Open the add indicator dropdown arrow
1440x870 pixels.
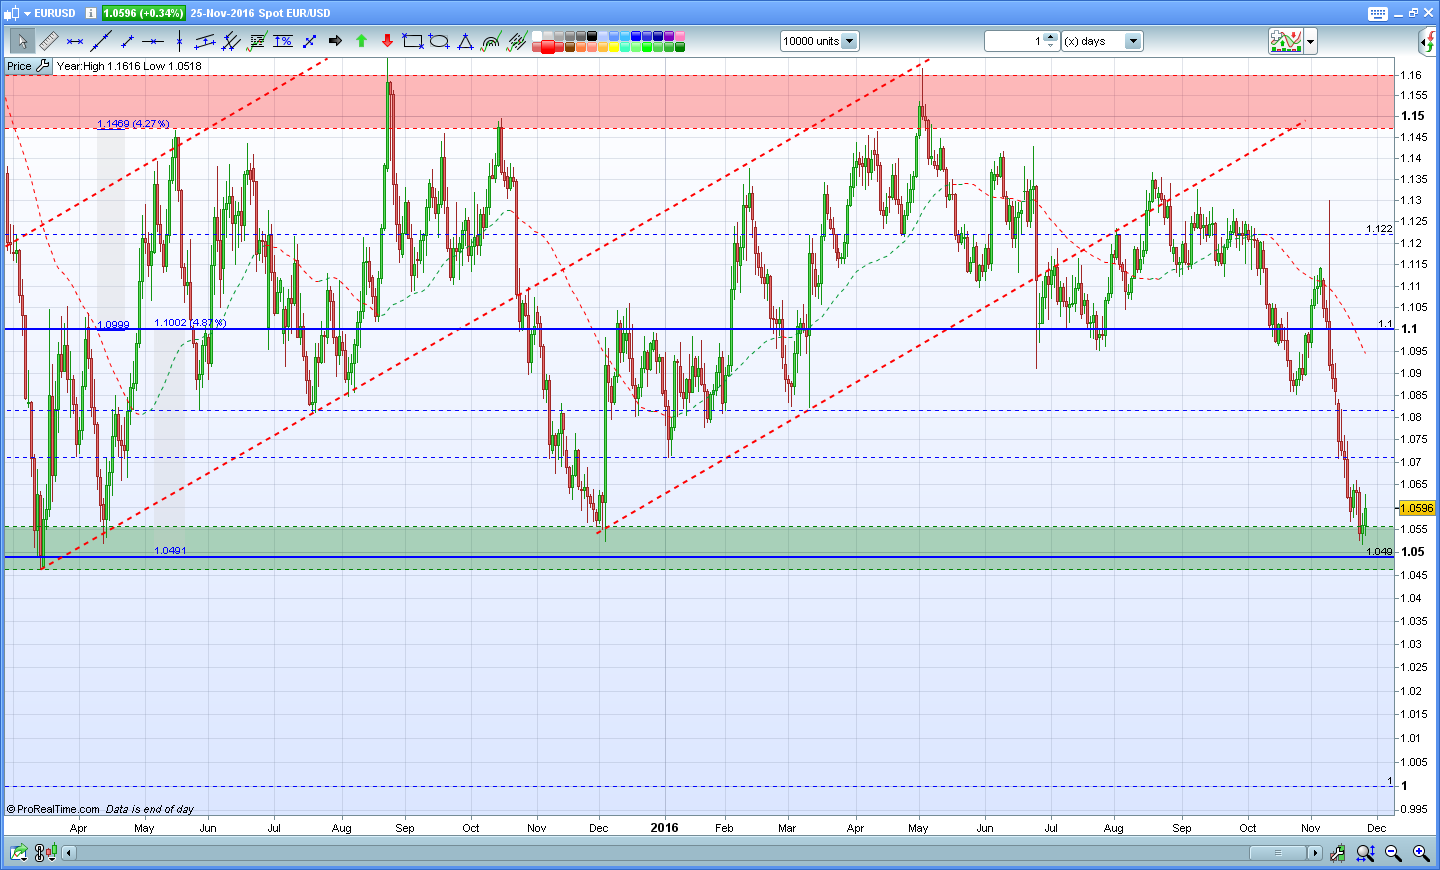(x=1310, y=41)
